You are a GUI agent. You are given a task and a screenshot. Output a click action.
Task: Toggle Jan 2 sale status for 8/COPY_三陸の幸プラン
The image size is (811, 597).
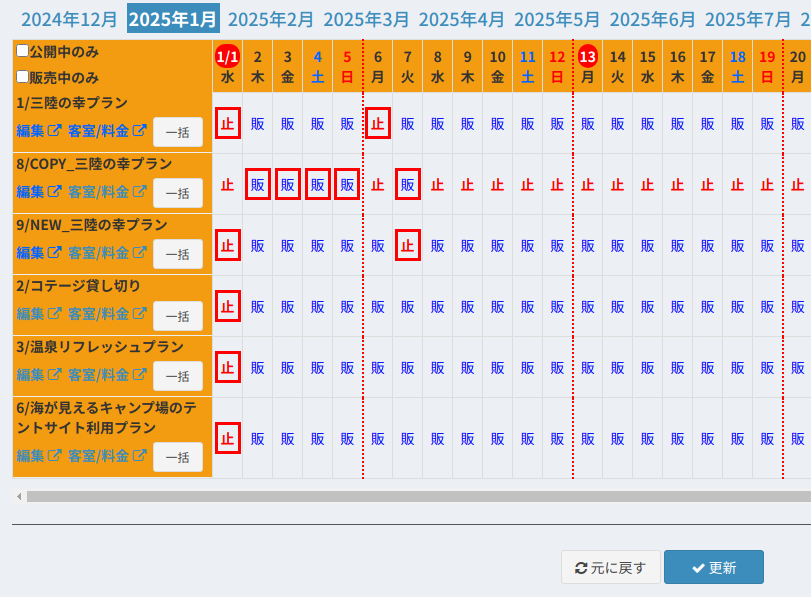tap(258, 184)
